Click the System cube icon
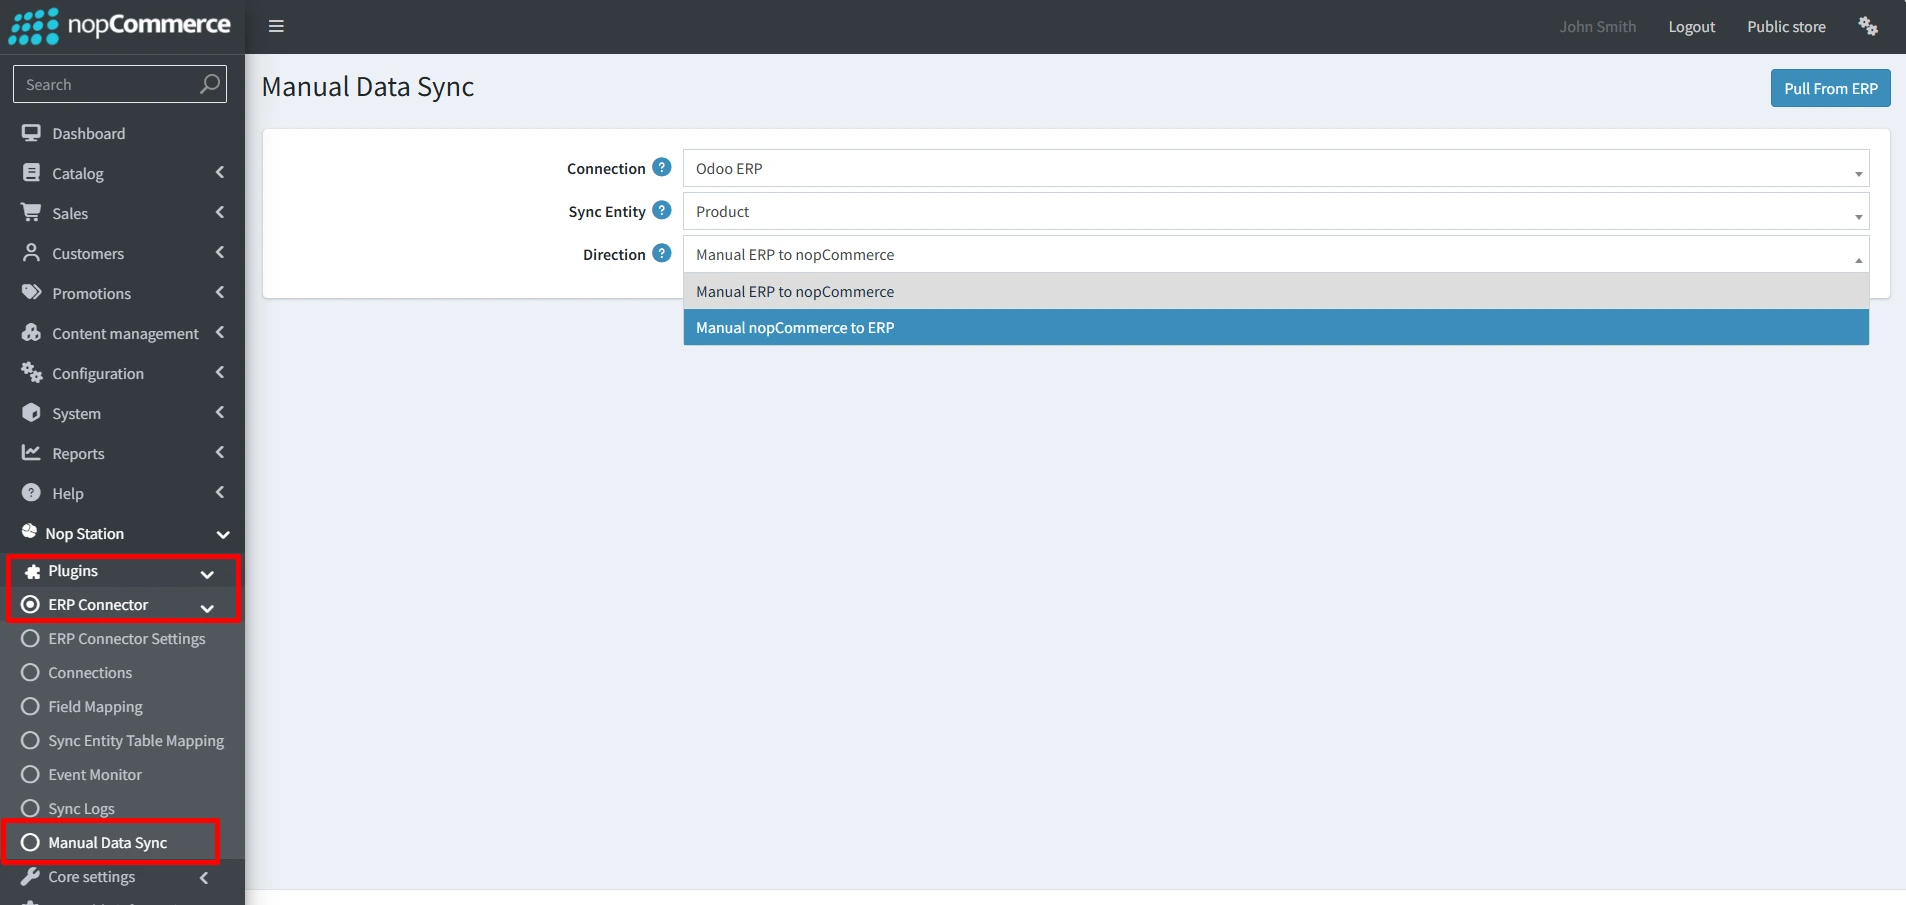 click(32, 413)
